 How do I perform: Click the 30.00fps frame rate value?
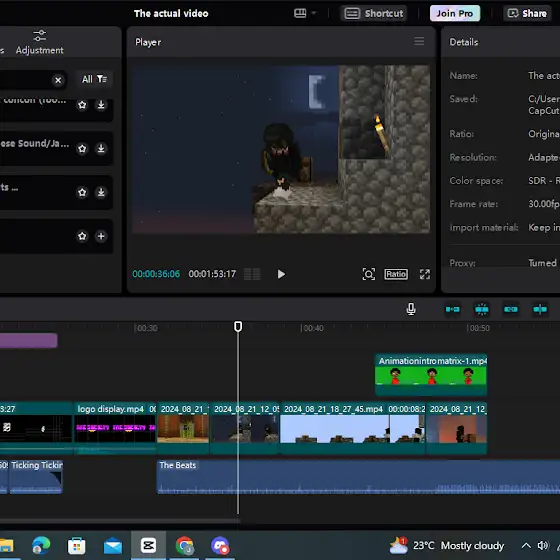[544, 204]
